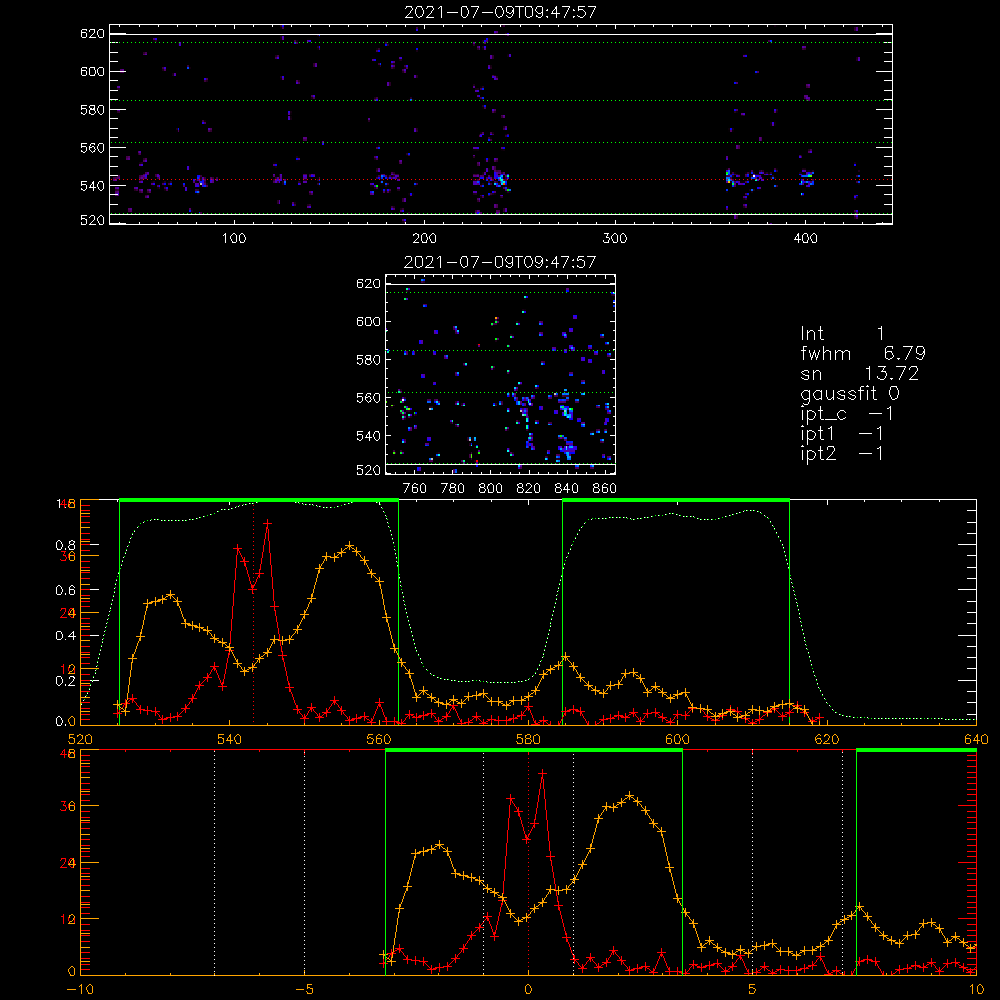Click x-axis label 200 of the top panel
This screenshot has width=1000, height=1000.
click(424, 239)
